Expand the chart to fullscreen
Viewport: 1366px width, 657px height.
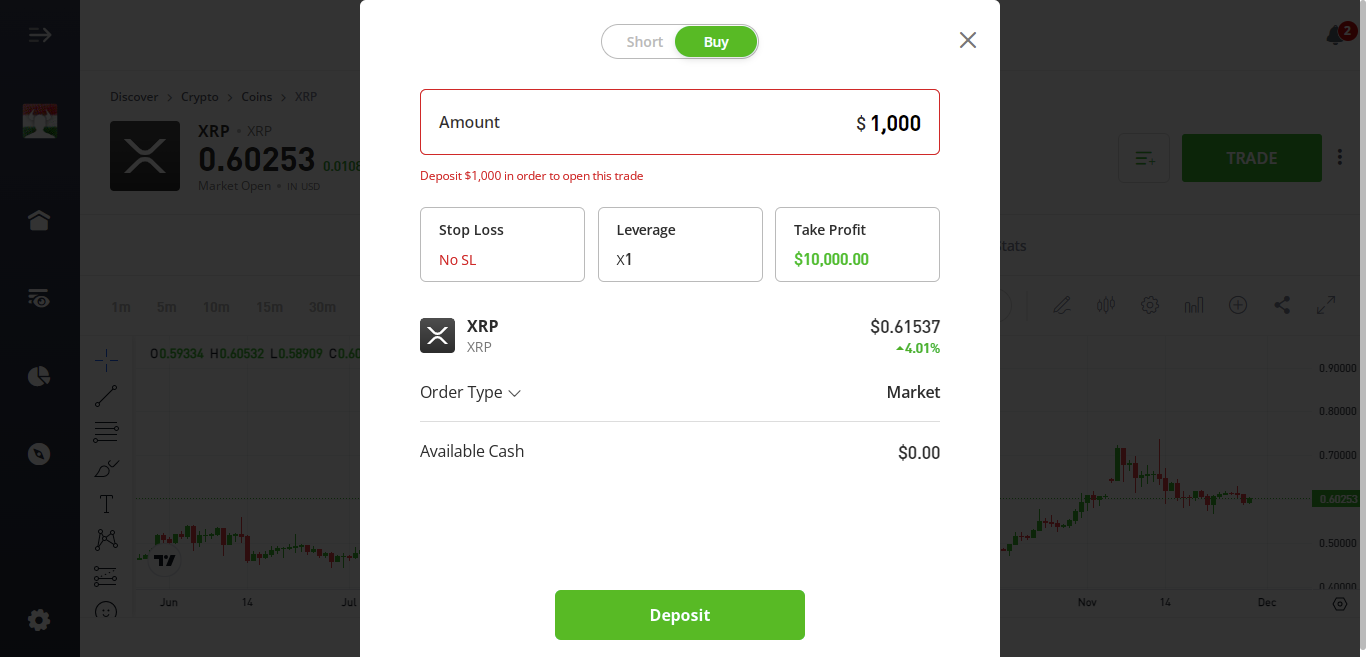tap(1326, 305)
